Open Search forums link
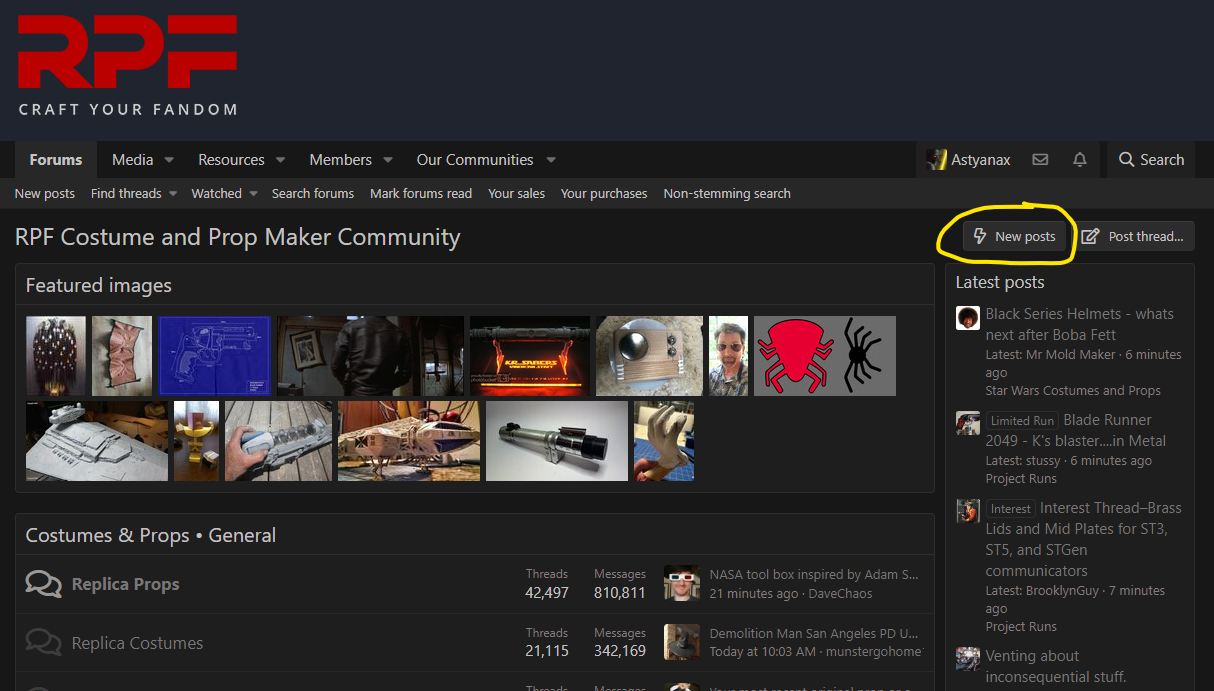The image size is (1214, 691). click(313, 194)
